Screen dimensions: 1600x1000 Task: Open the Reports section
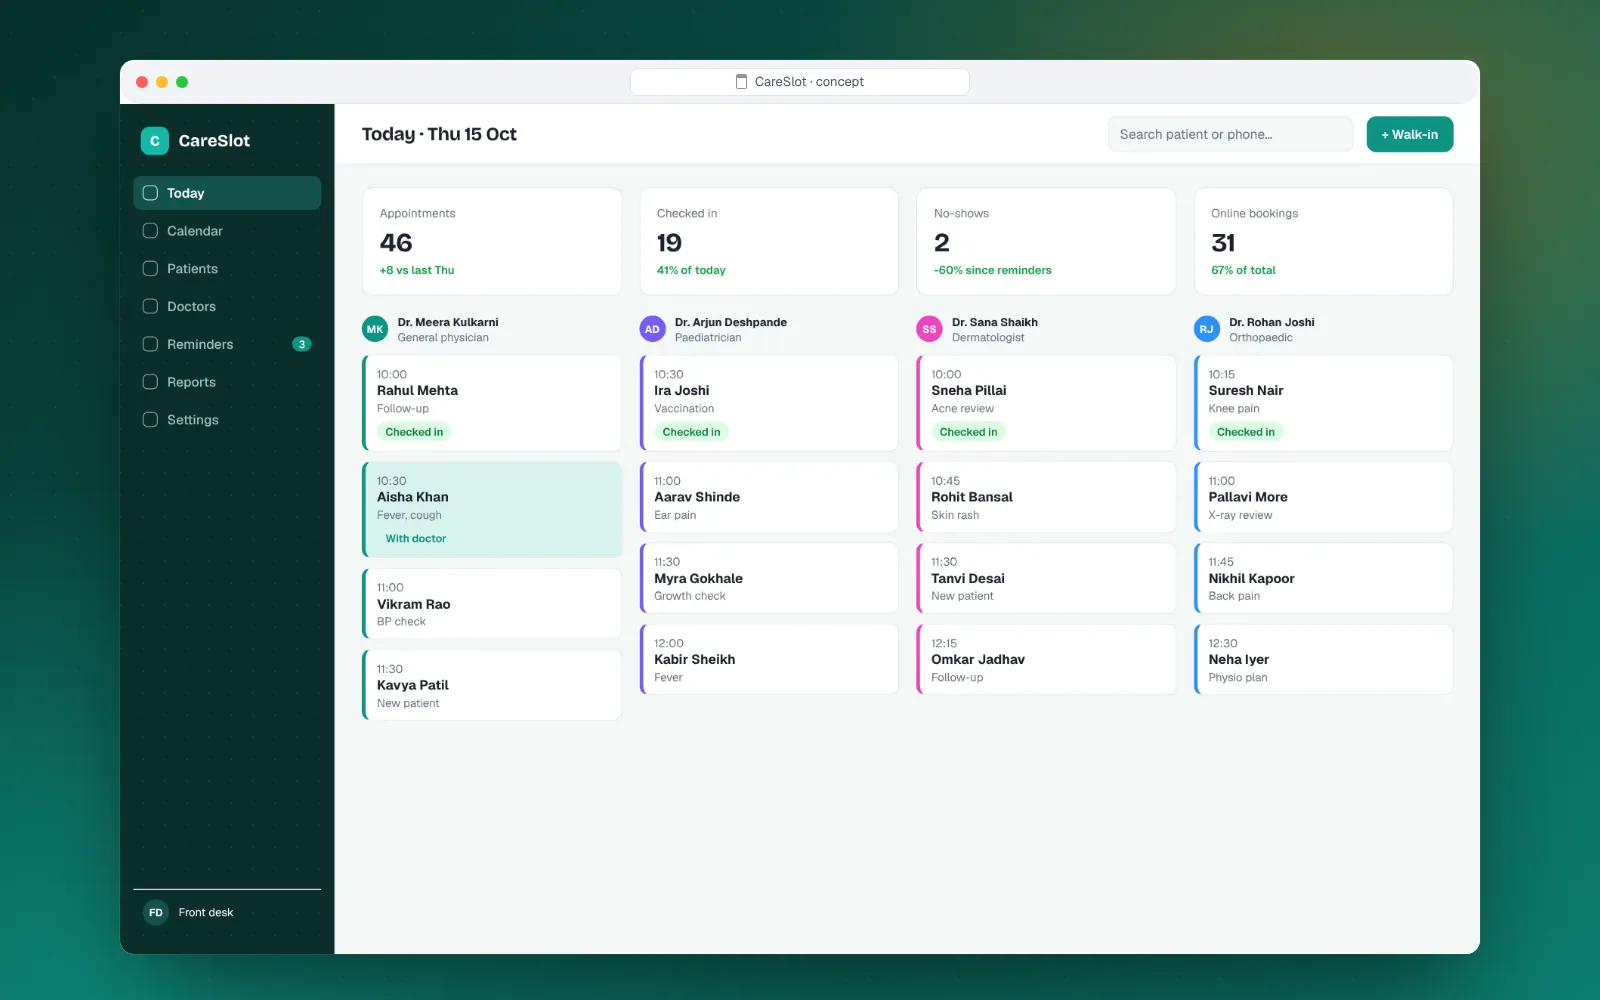[227, 382]
